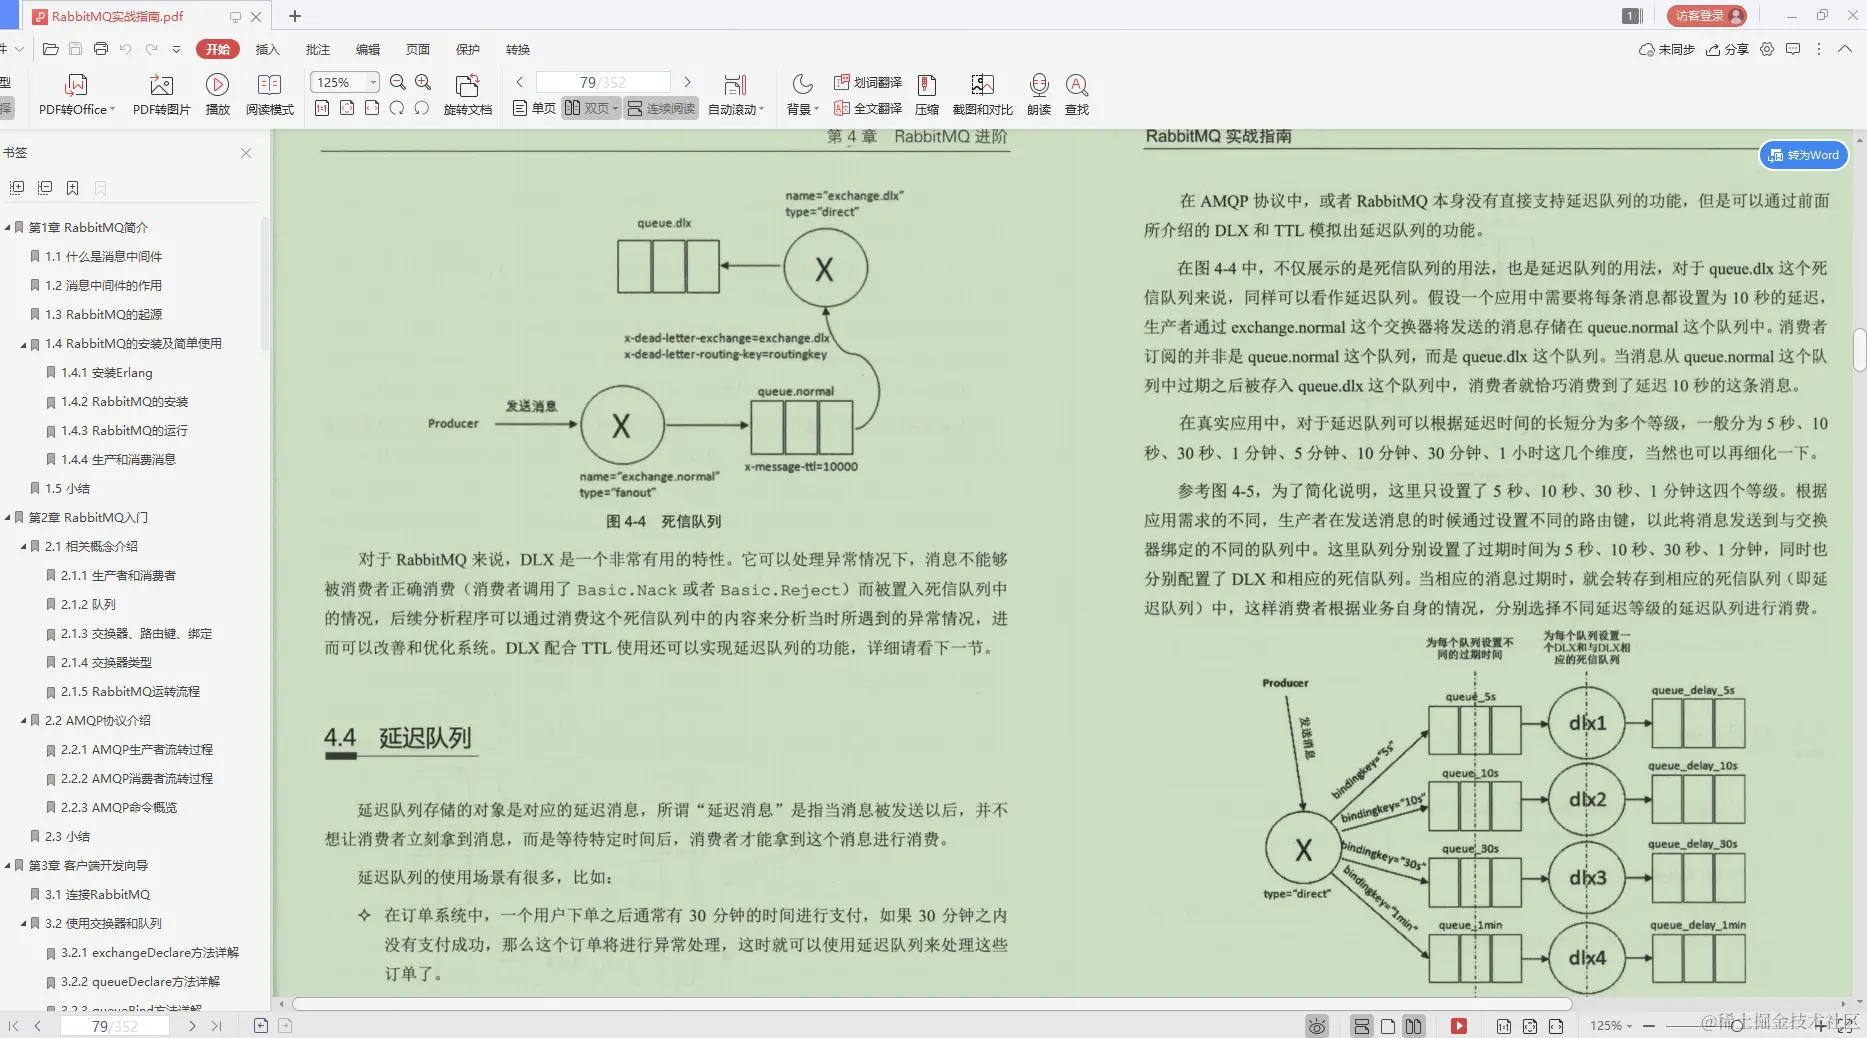Switch to the 插入 ribbon tab
1867x1038 pixels.
(266, 49)
